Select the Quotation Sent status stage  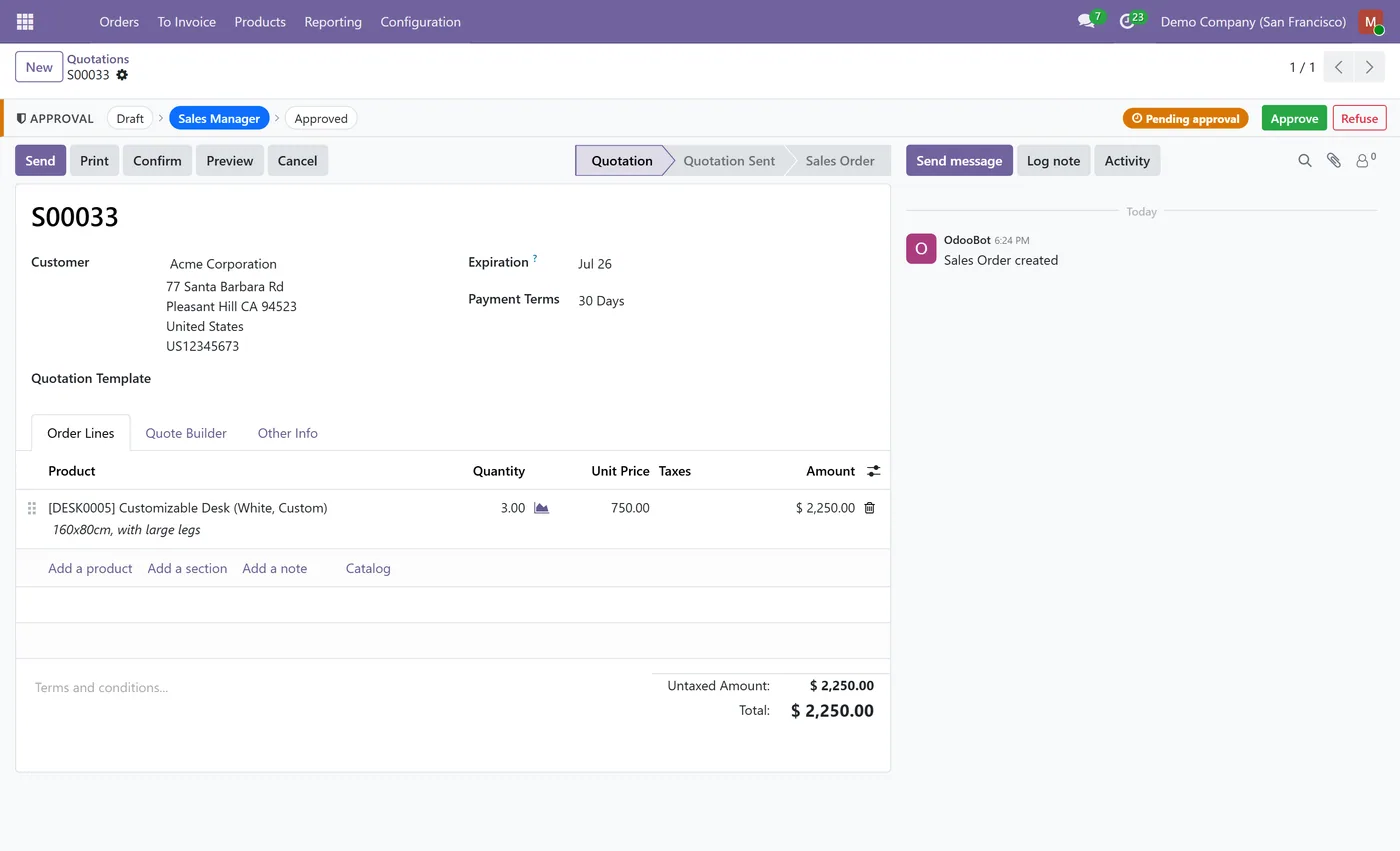pos(729,160)
